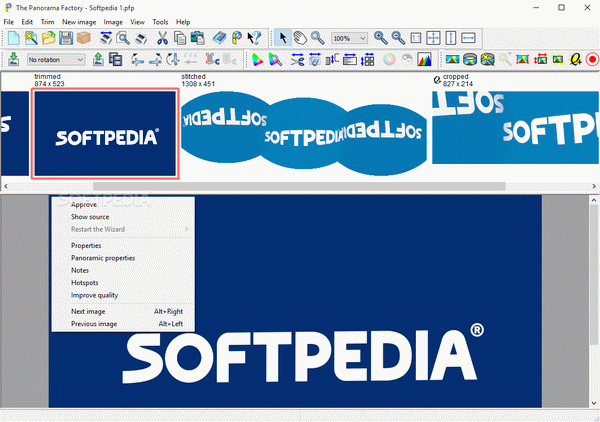
Task: Click the Paste clipboard icon
Action: pos(197,38)
